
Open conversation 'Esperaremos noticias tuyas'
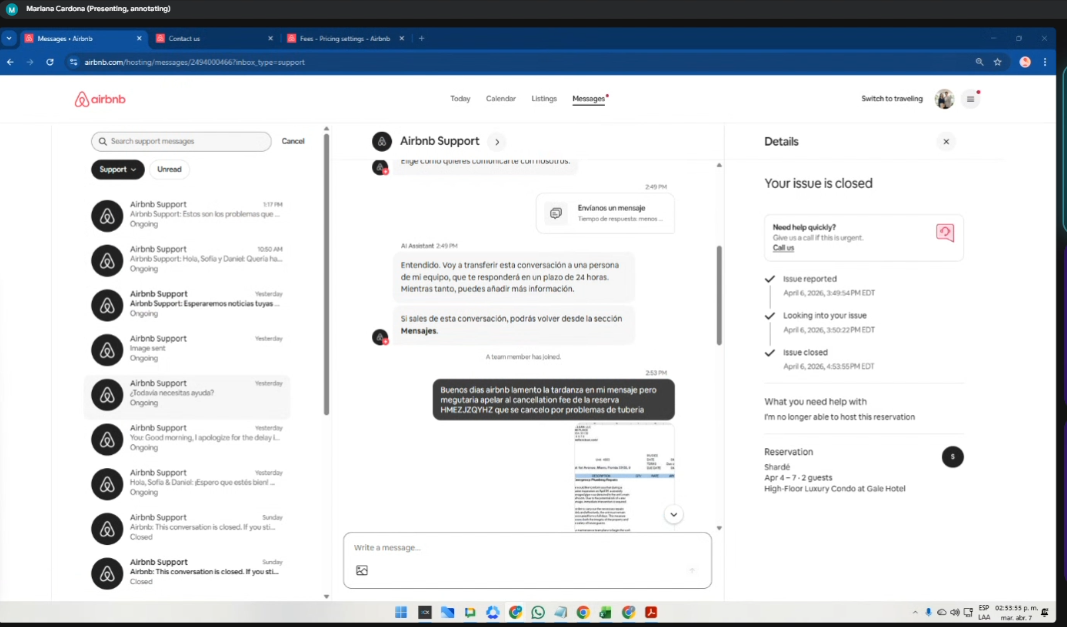pyautogui.click(x=187, y=304)
